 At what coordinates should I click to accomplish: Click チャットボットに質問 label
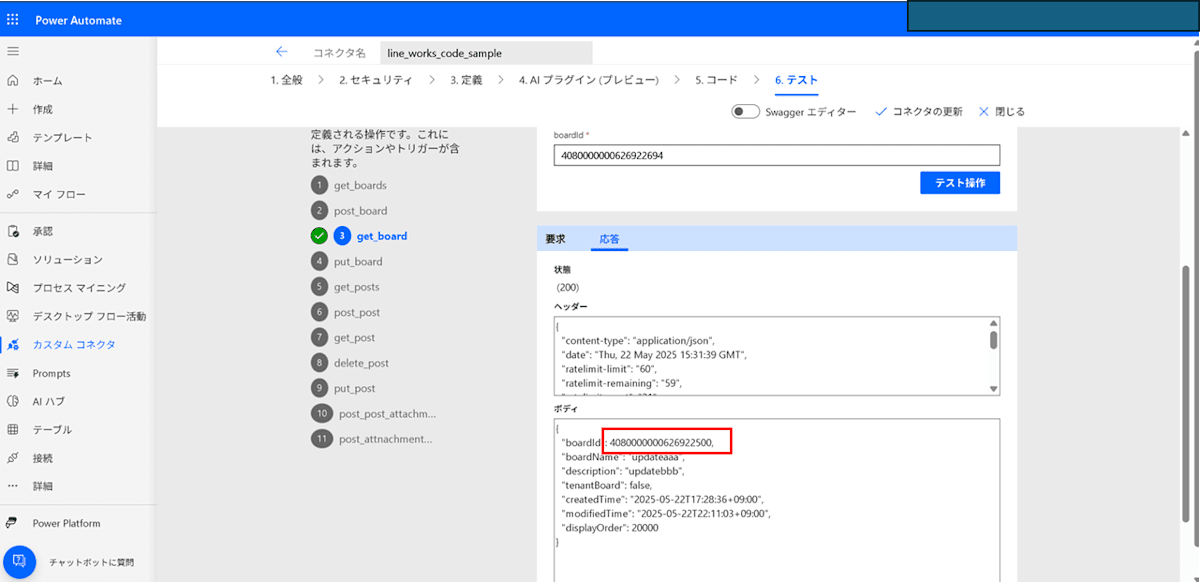(x=92, y=562)
